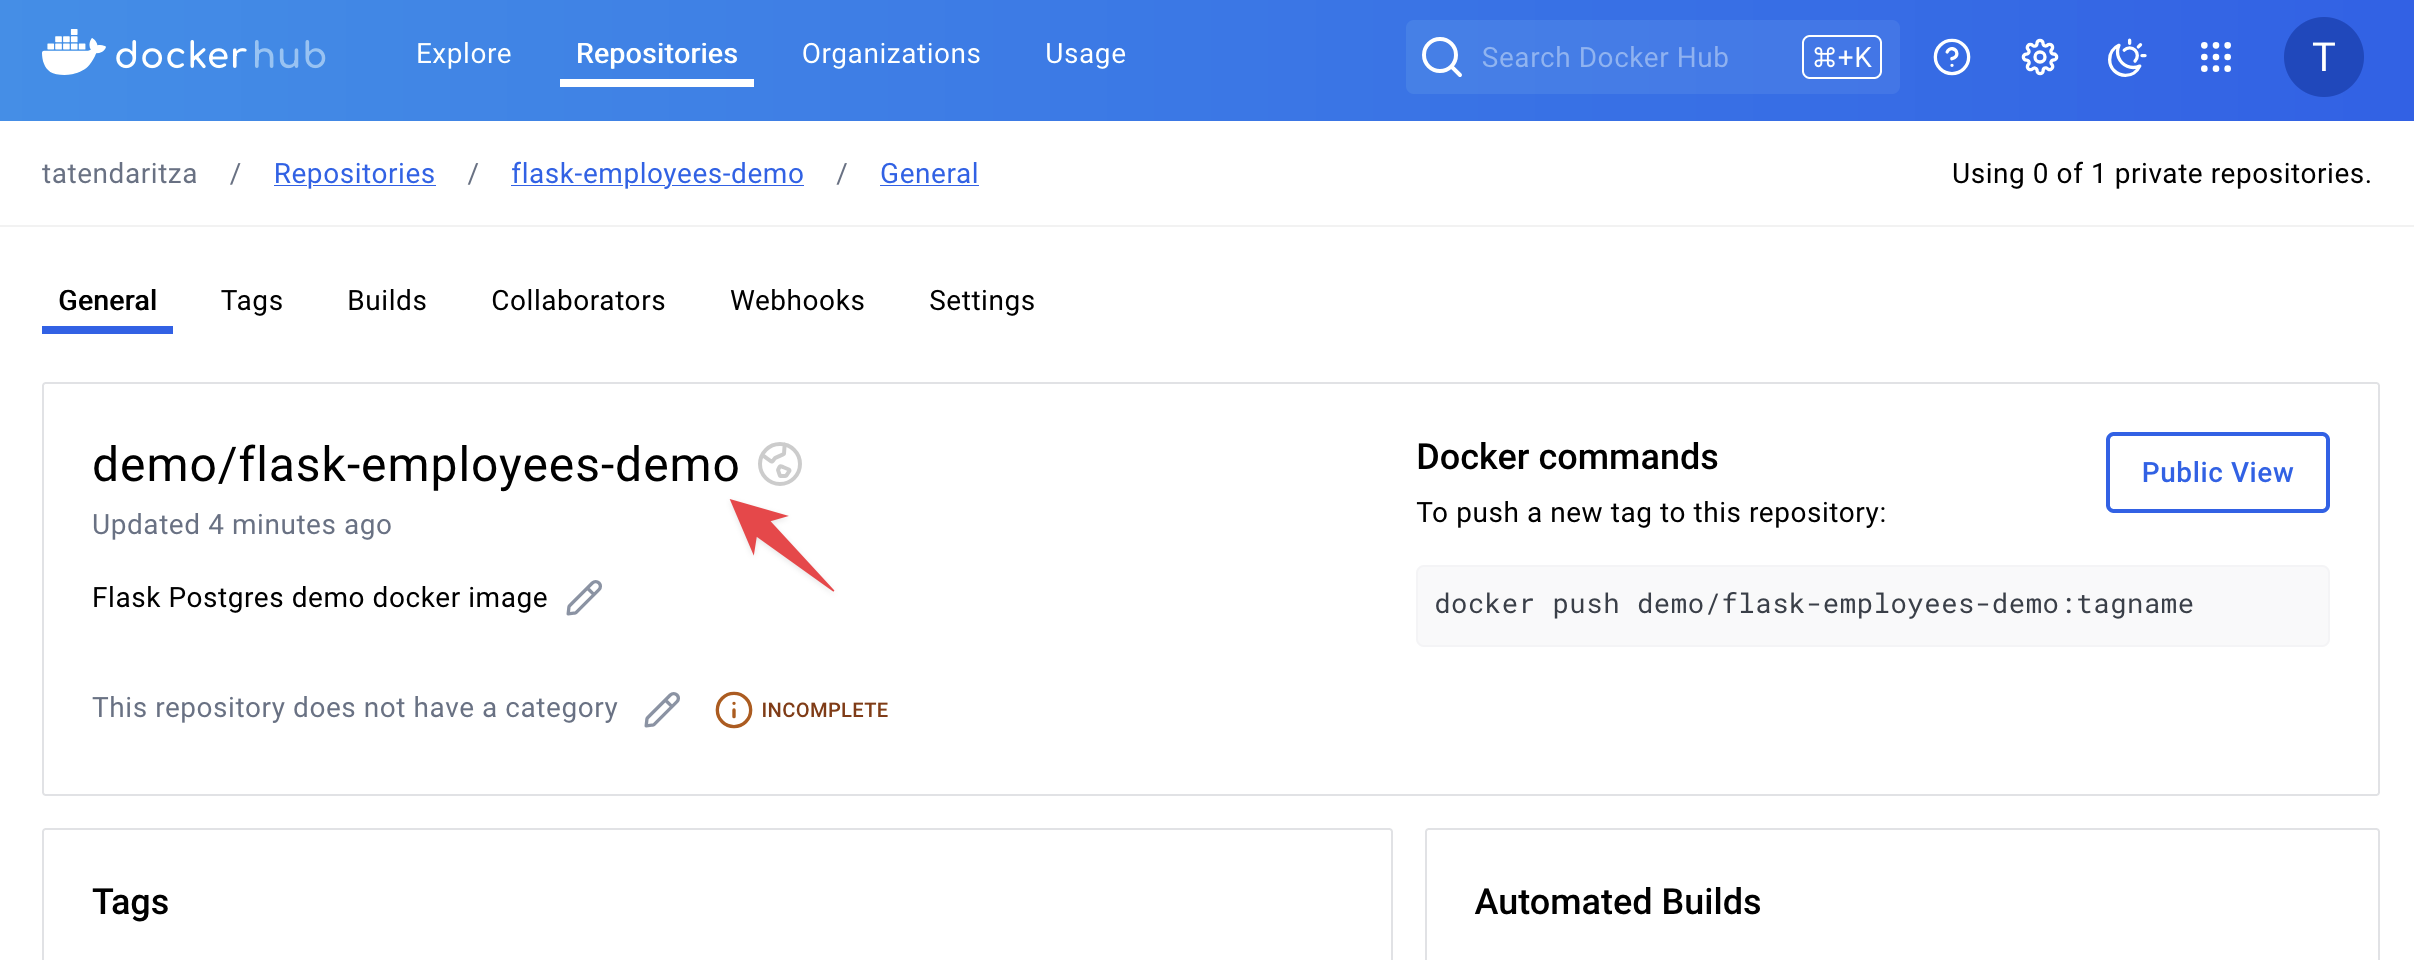Switch to the Settings tab
Image resolution: width=2414 pixels, height=960 pixels.
click(x=982, y=301)
